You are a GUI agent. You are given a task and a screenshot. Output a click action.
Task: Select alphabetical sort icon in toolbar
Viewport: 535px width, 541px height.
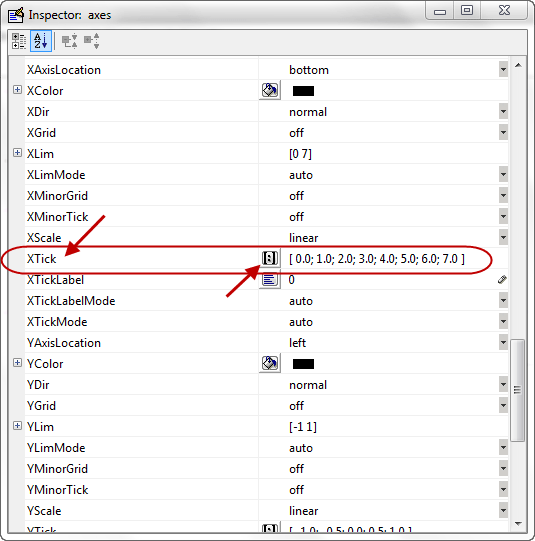tap(41, 41)
